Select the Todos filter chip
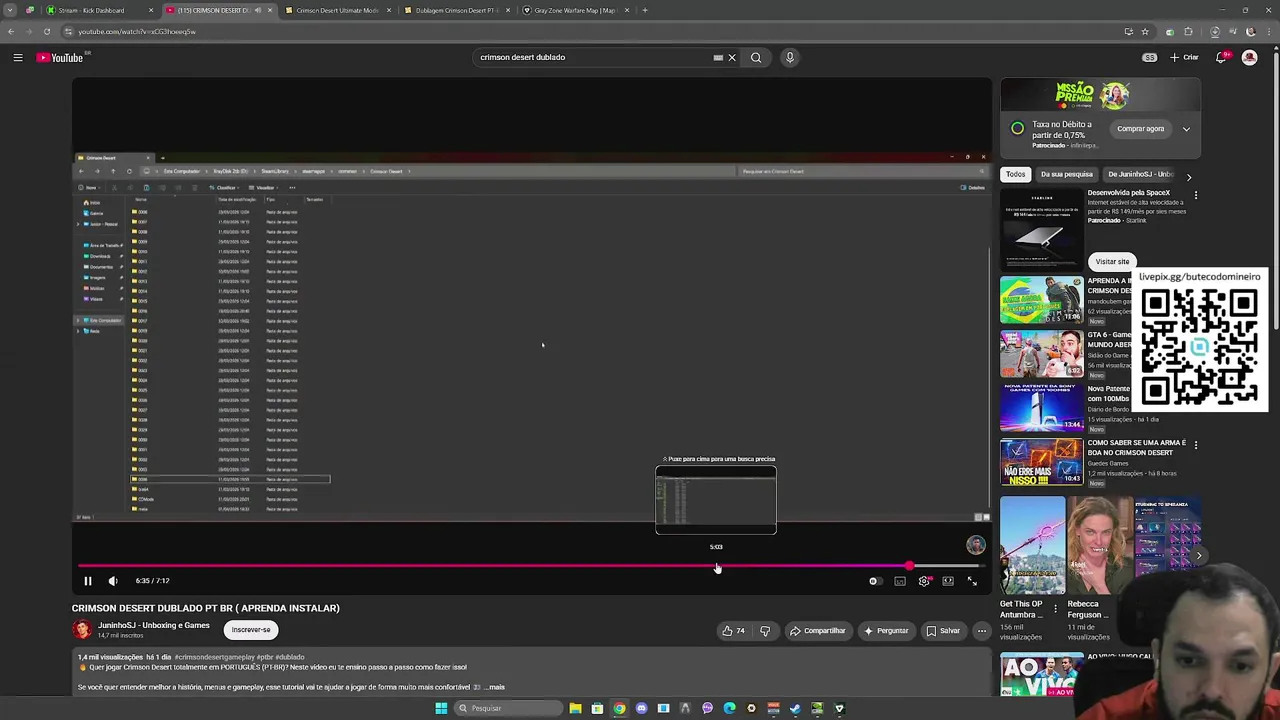The width and height of the screenshot is (1280, 720). click(x=1016, y=174)
